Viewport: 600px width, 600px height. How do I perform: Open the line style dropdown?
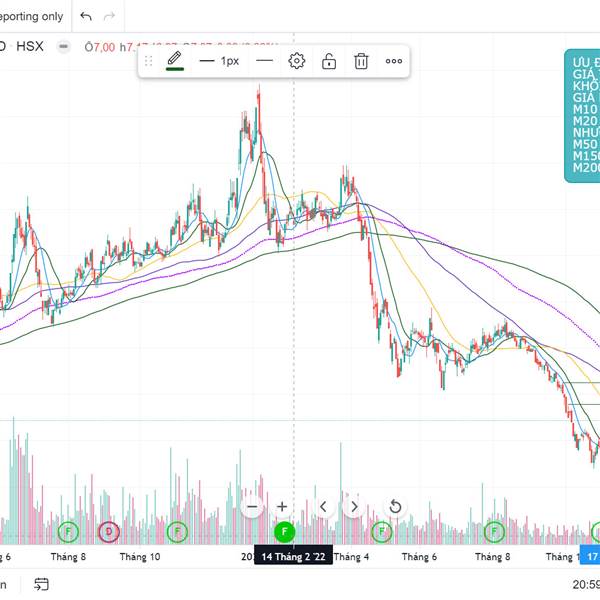click(264, 61)
